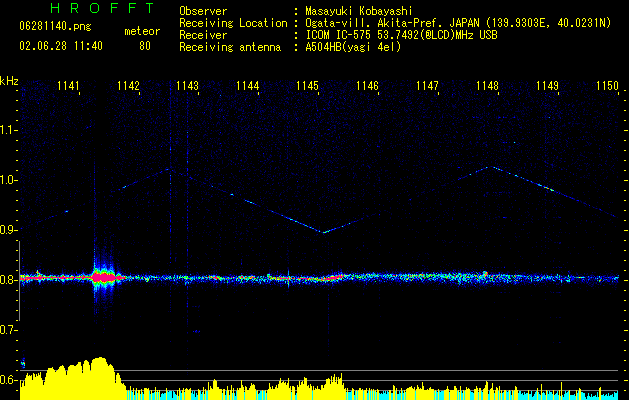
Task: Click the 0.6 frequency axis label
Action: tap(8, 380)
